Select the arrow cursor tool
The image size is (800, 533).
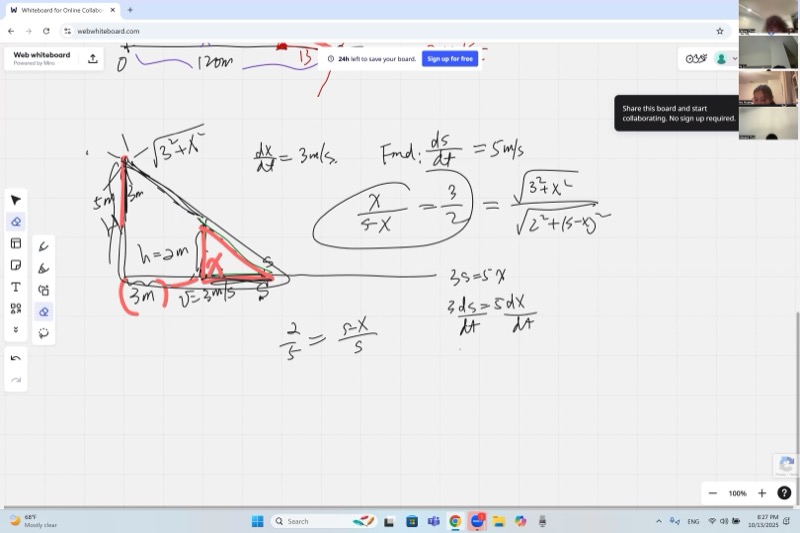pyautogui.click(x=16, y=200)
